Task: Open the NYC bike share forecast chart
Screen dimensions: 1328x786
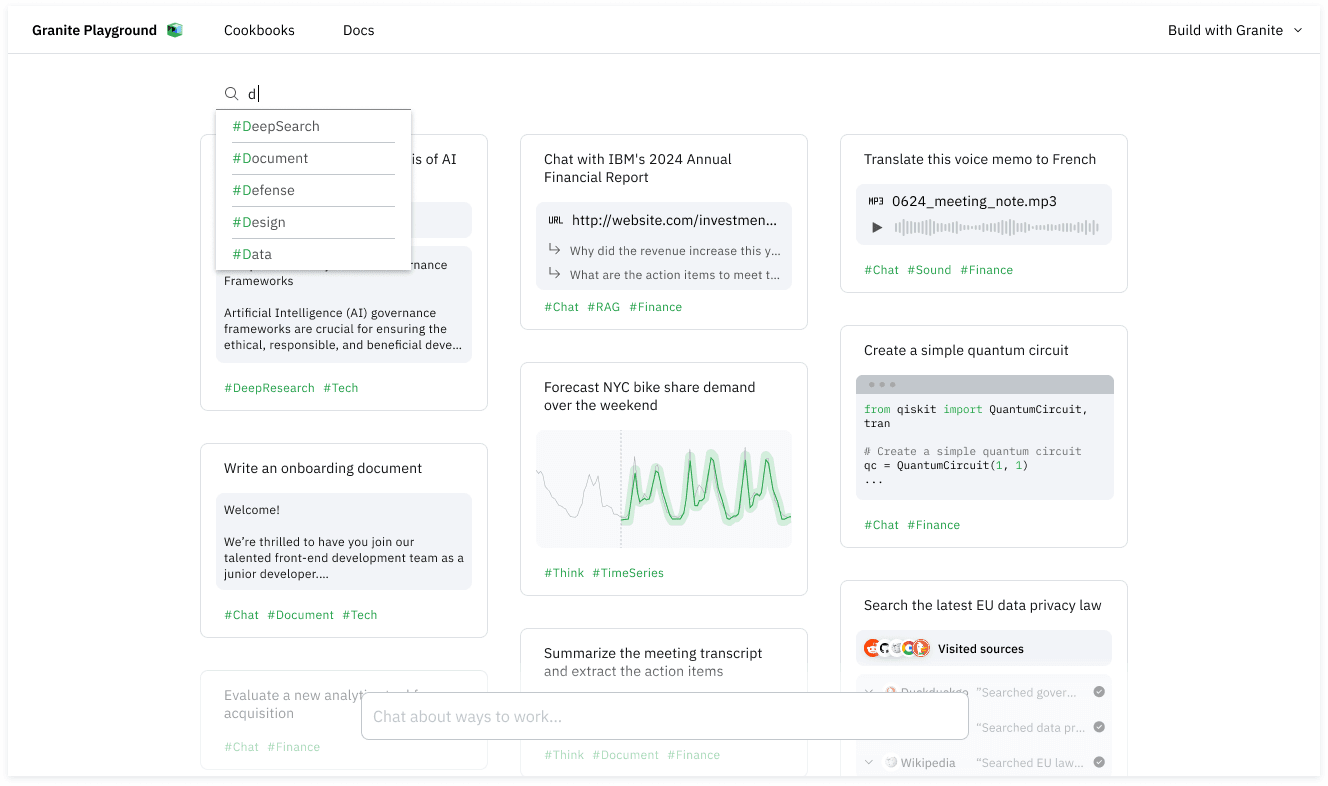Action: point(664,489)
